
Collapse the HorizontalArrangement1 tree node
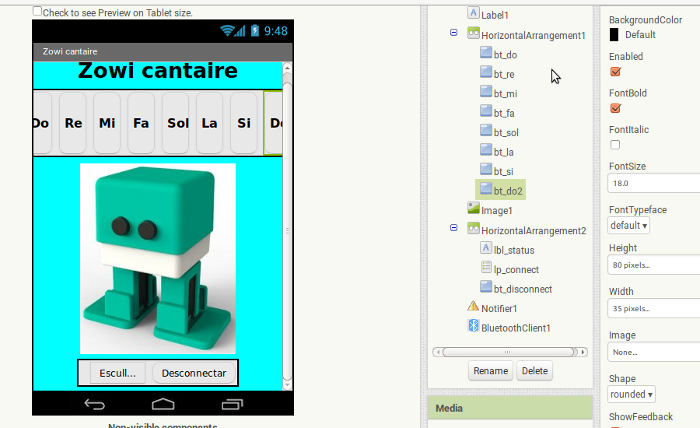coord(454,33)
